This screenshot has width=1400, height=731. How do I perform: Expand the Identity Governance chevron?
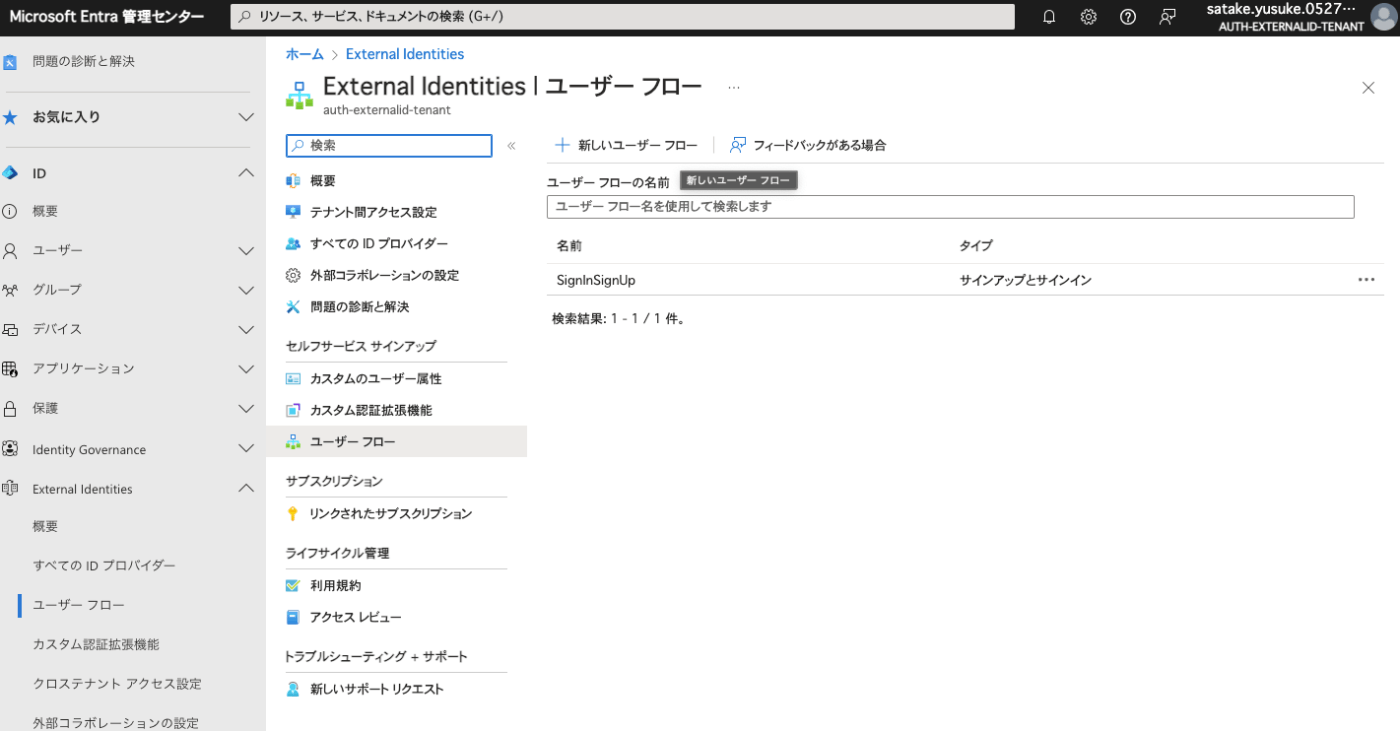246,449
